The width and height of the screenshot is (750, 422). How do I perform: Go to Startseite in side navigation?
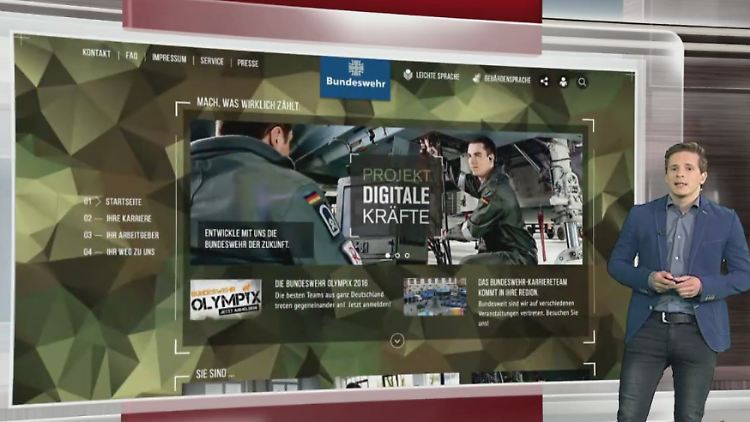(x=124, y=201)
